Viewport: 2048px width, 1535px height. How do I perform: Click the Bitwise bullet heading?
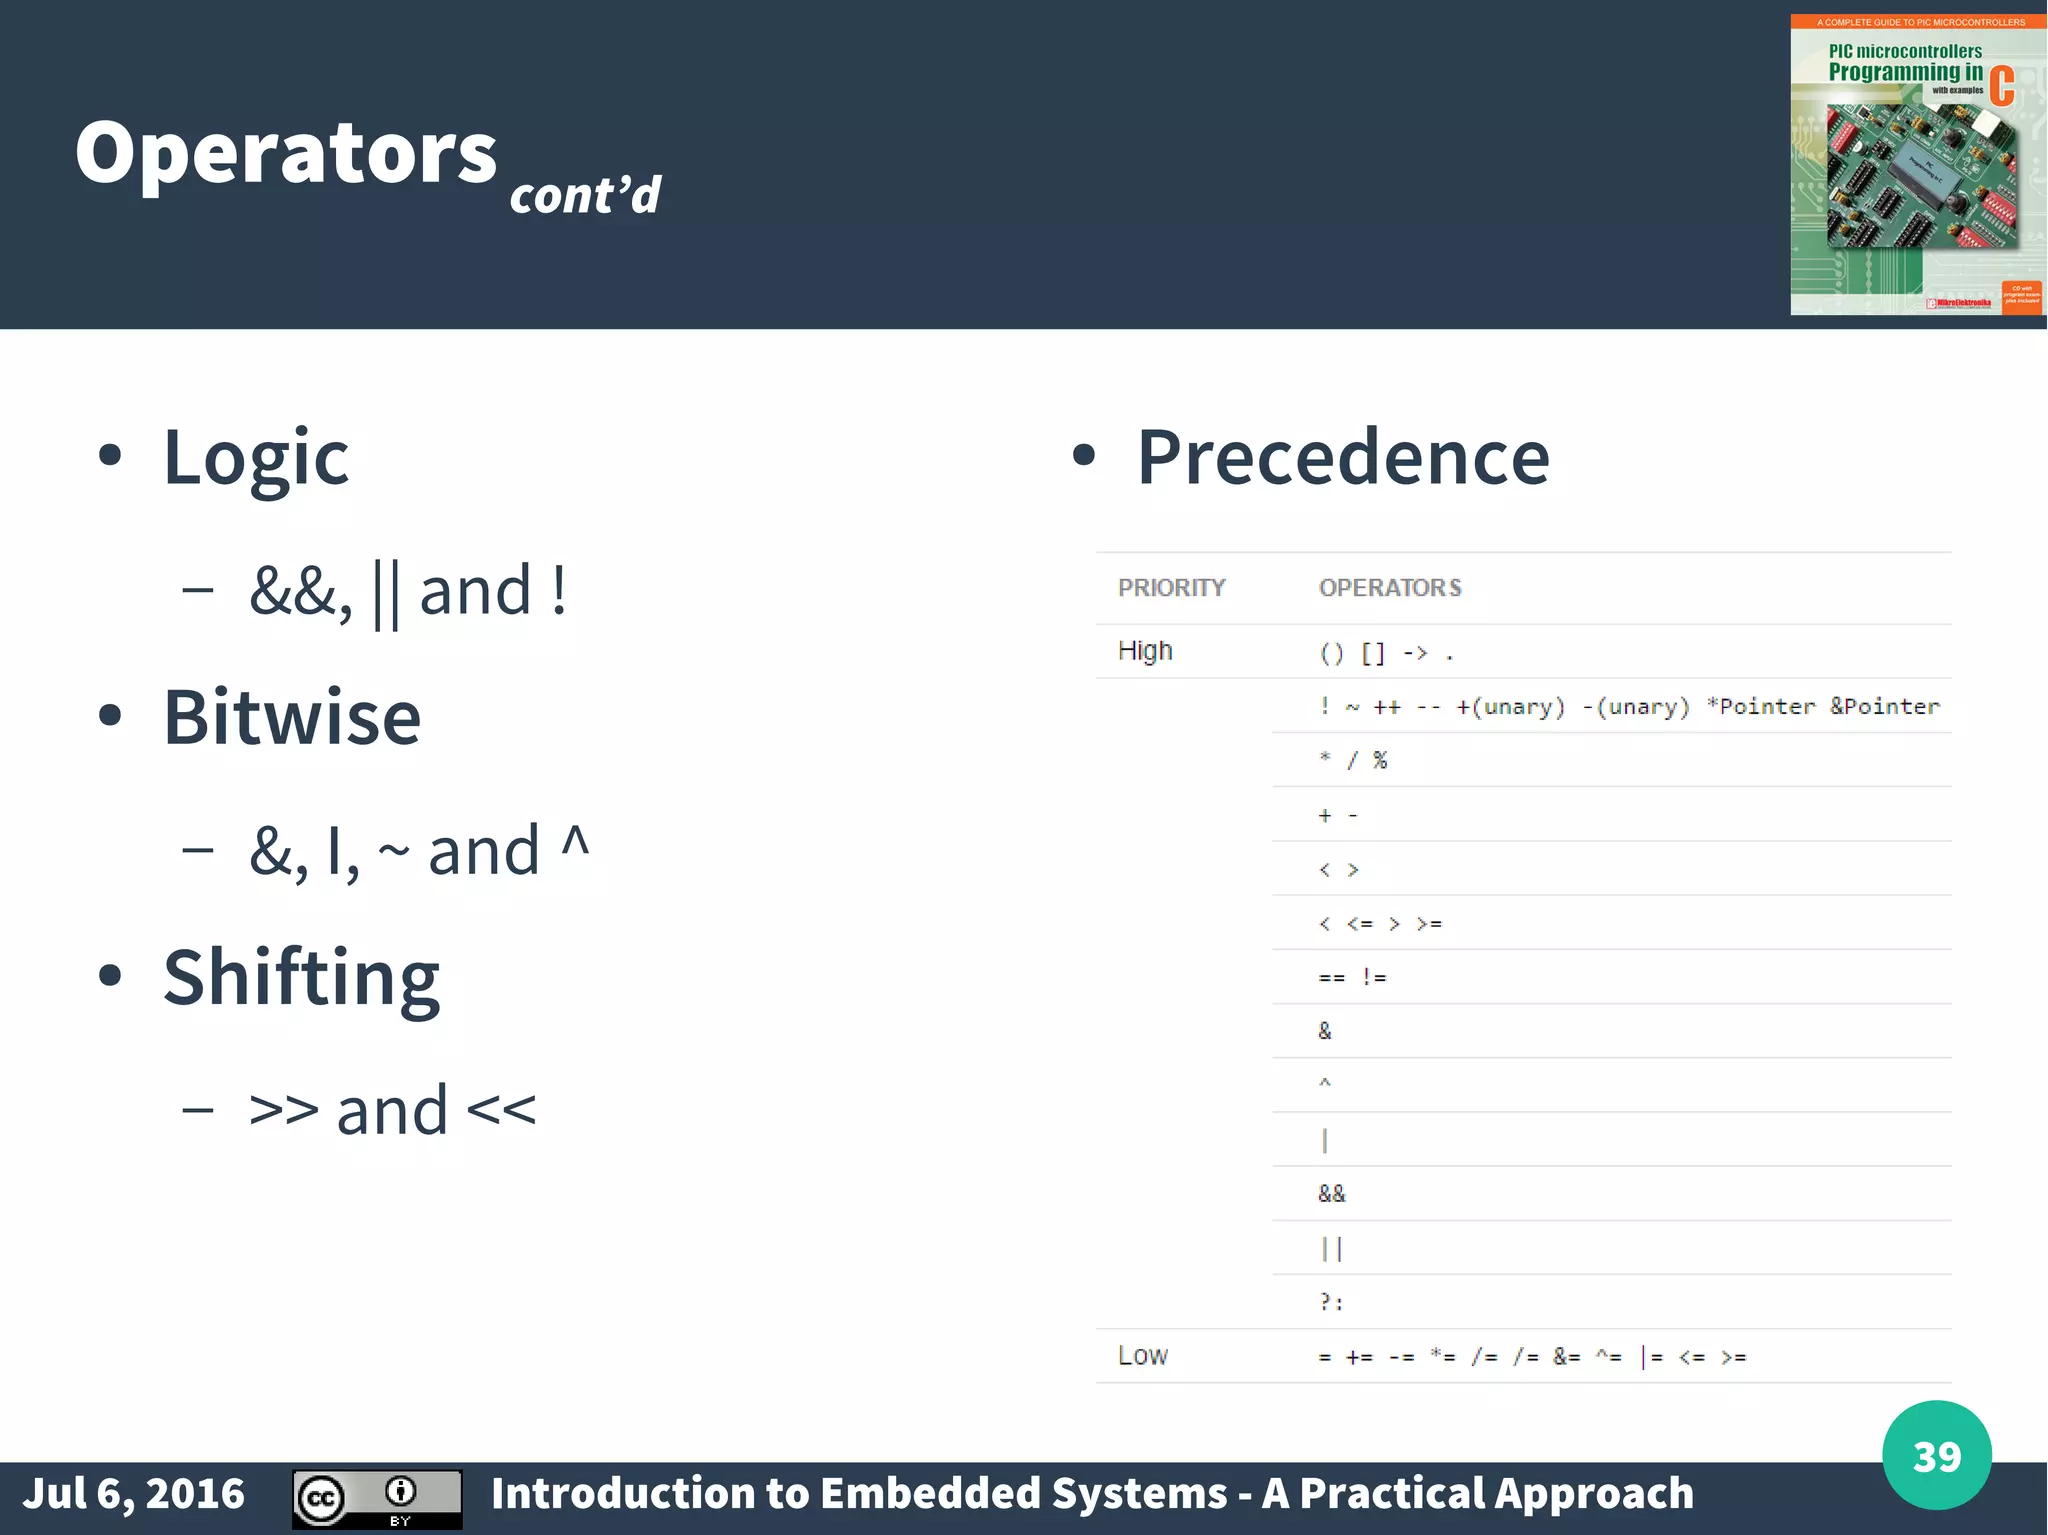(292, 717)
